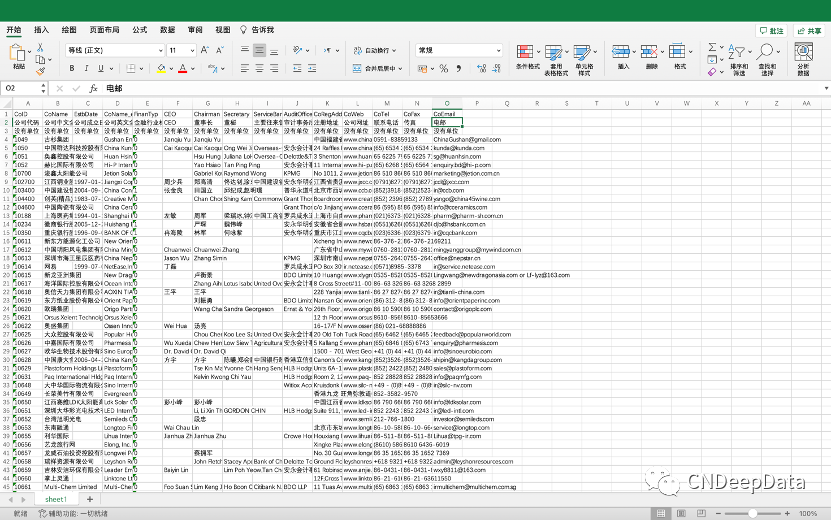Open the View (视图) ribbon tab
Image resolution: width=832 pixels, height=520 pixels.
pyautogui.click(x=222, y=30)
